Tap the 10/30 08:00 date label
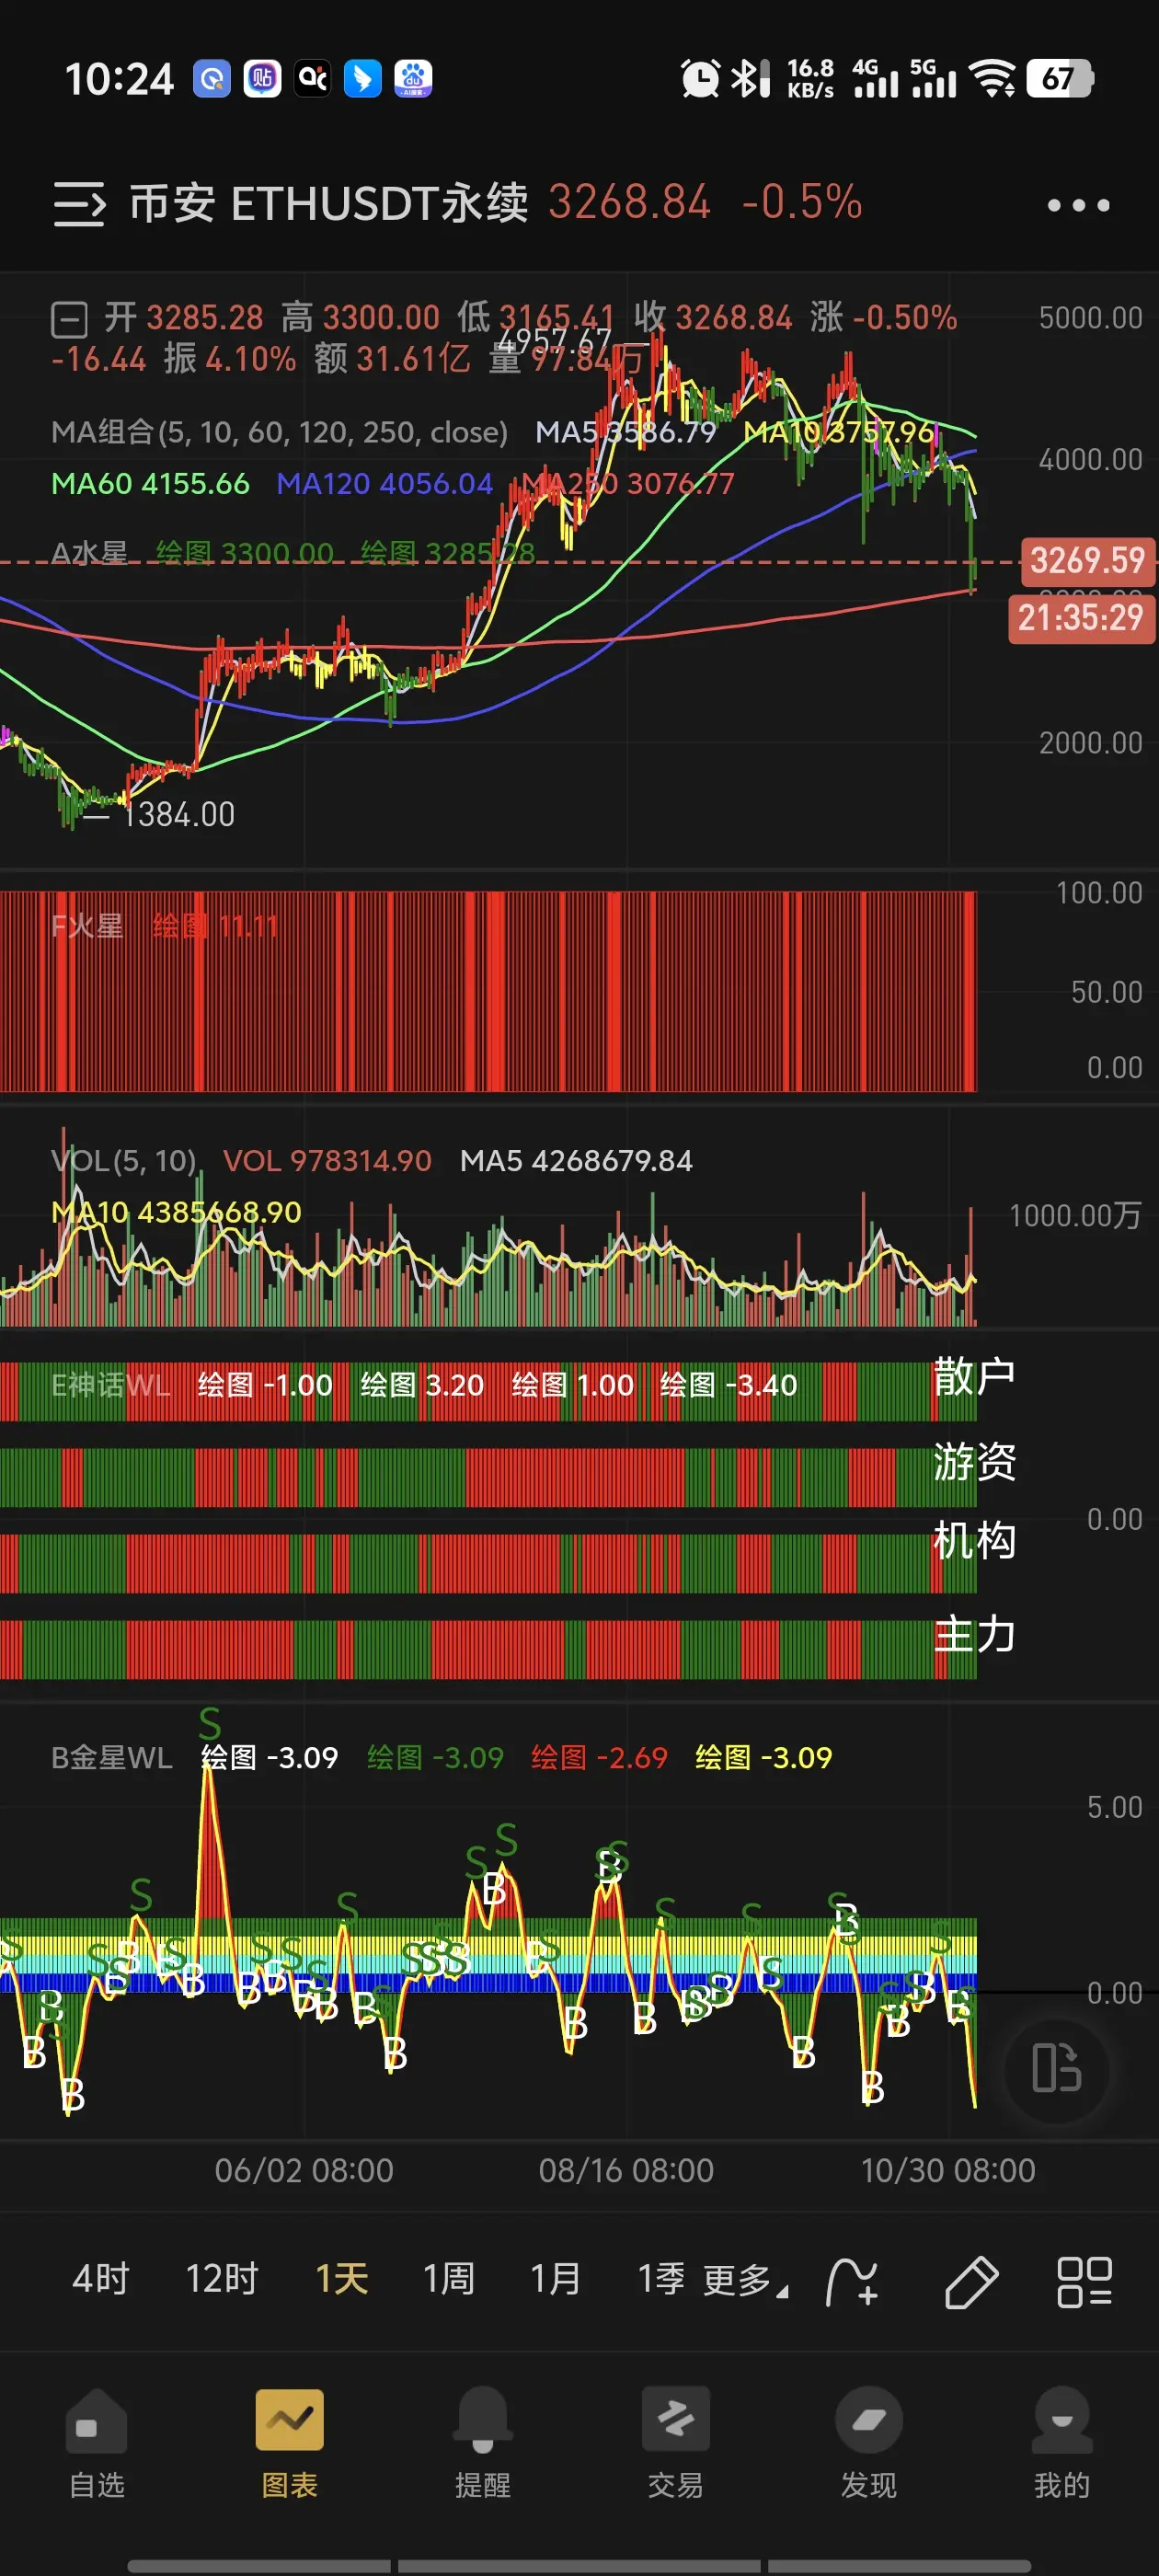Image resolution: width=1159 pixels, height=2576 pixels. 948,2170
